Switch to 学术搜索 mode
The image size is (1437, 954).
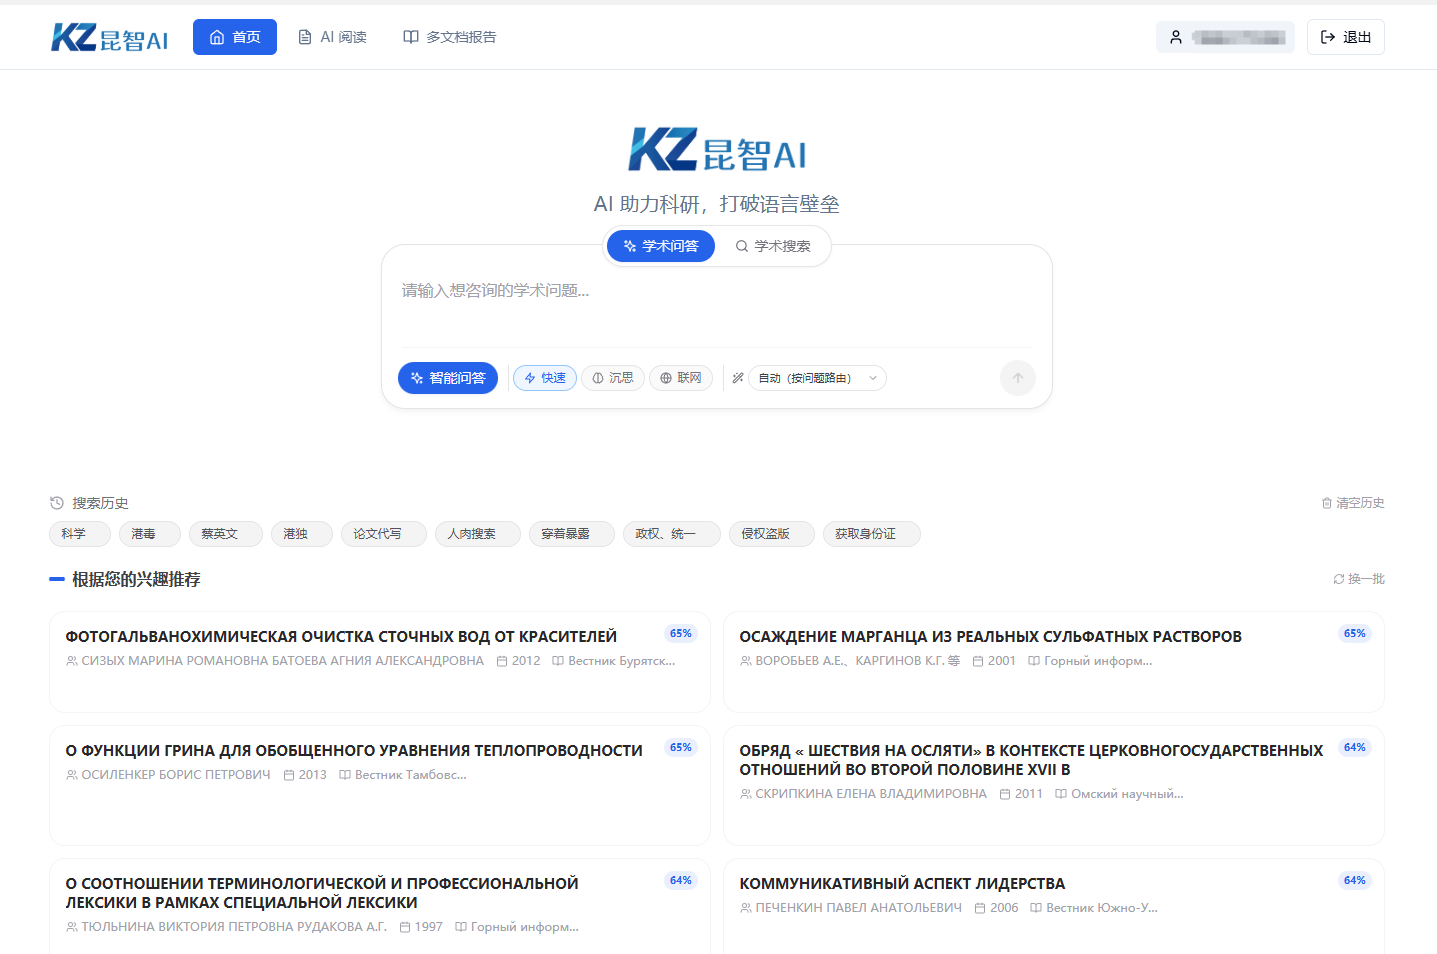pos(773,246)
